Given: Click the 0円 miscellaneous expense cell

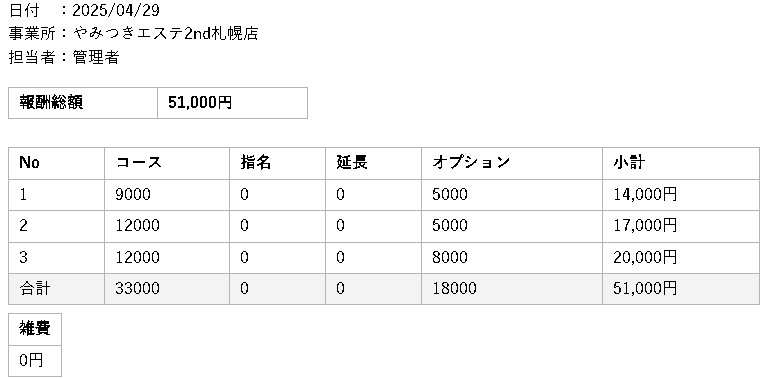Looking at the screenshot, I should (35, 361).
